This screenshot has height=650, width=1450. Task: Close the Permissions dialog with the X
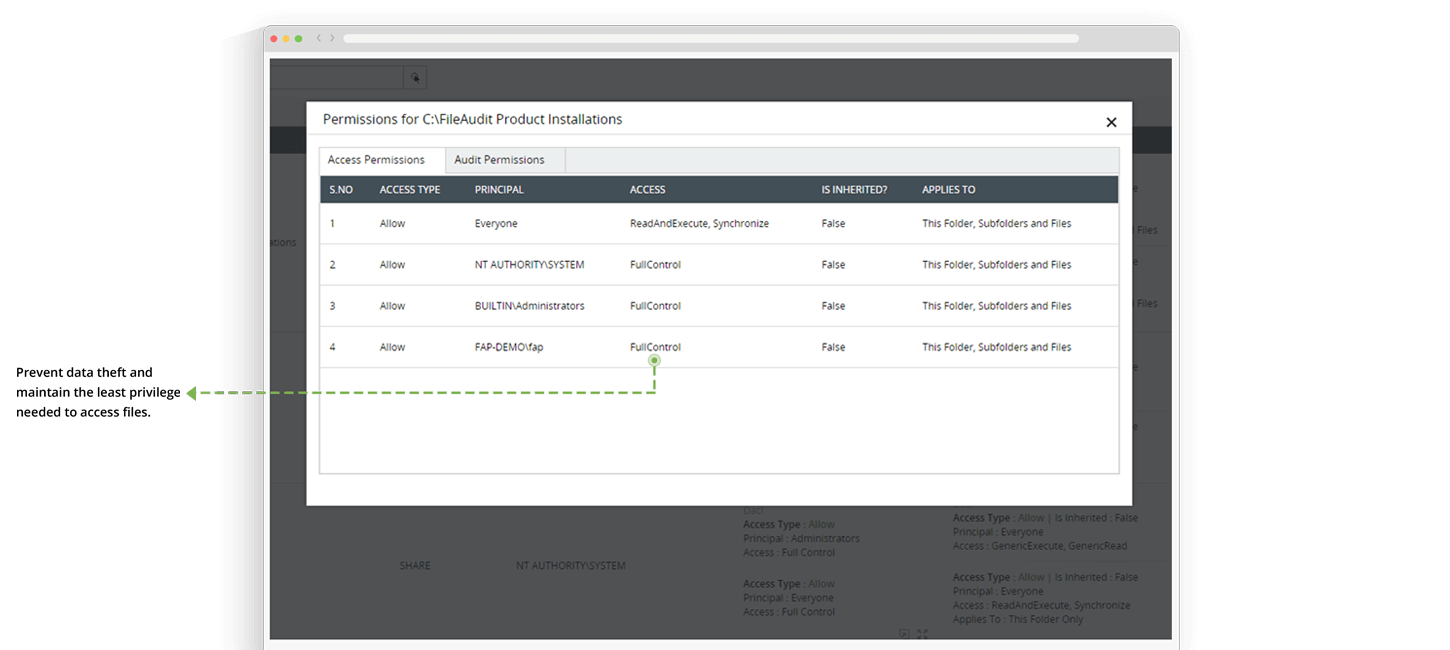tap(1111, 122)
